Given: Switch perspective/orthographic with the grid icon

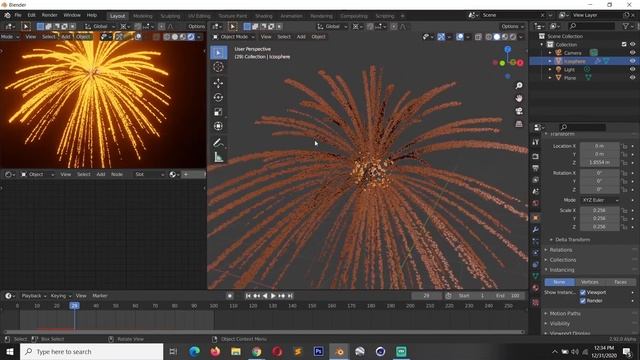Looking at the screenshot, I should (519, 124).
